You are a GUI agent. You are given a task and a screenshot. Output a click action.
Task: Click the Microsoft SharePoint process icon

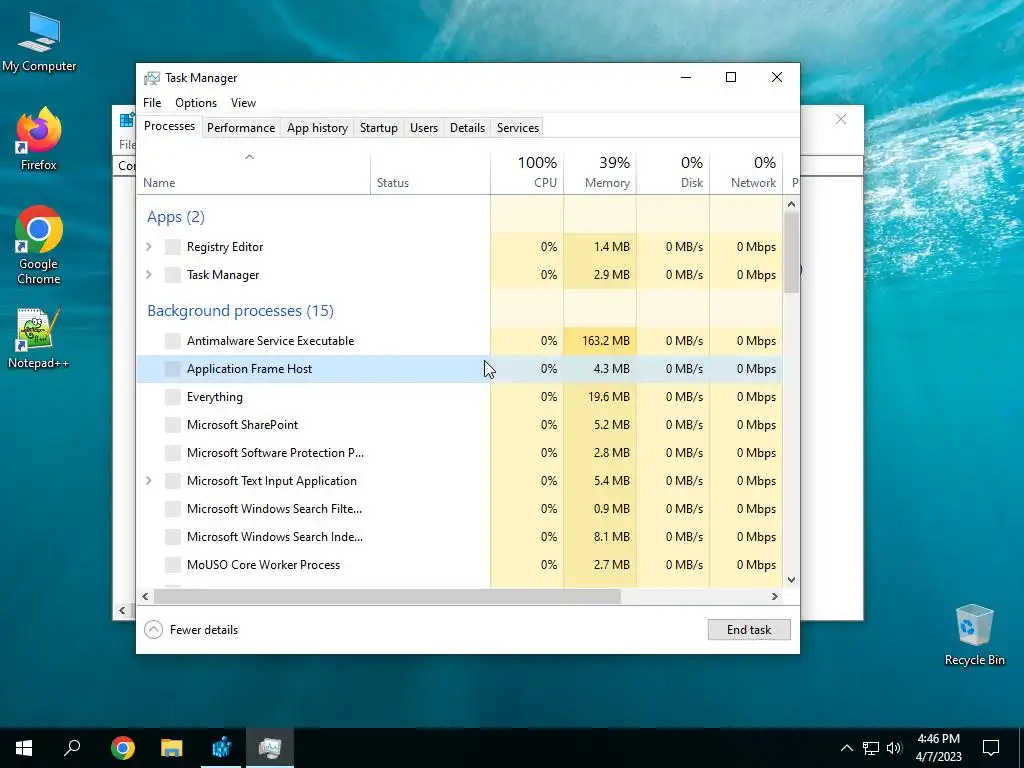(172, 425)
